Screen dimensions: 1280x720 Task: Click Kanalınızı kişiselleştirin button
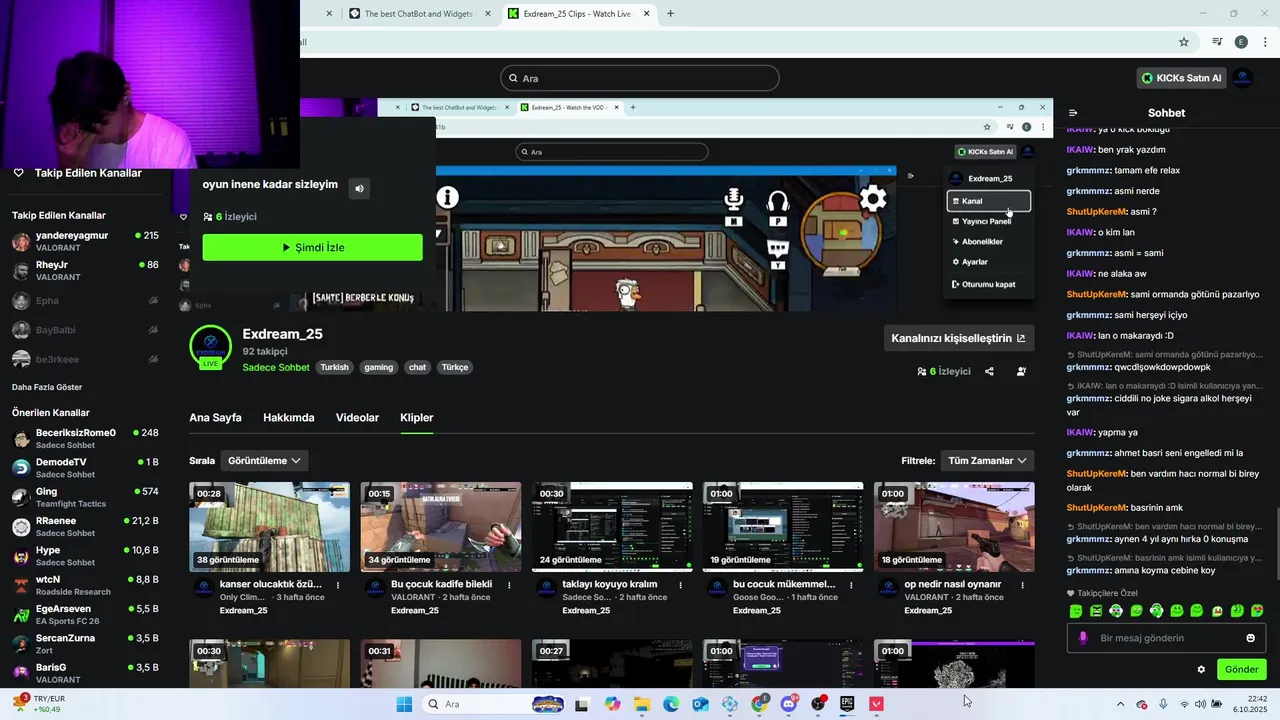(x=958, y=338)
